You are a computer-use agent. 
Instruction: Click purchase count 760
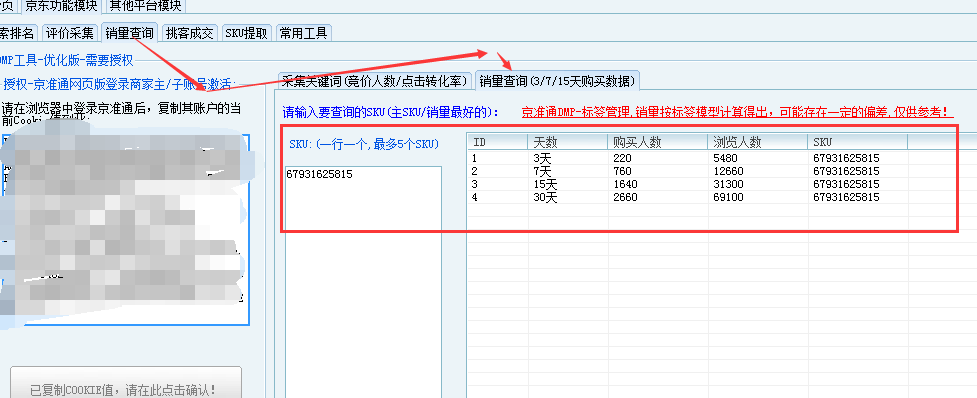pyautogui.click(x=622, y=171)
